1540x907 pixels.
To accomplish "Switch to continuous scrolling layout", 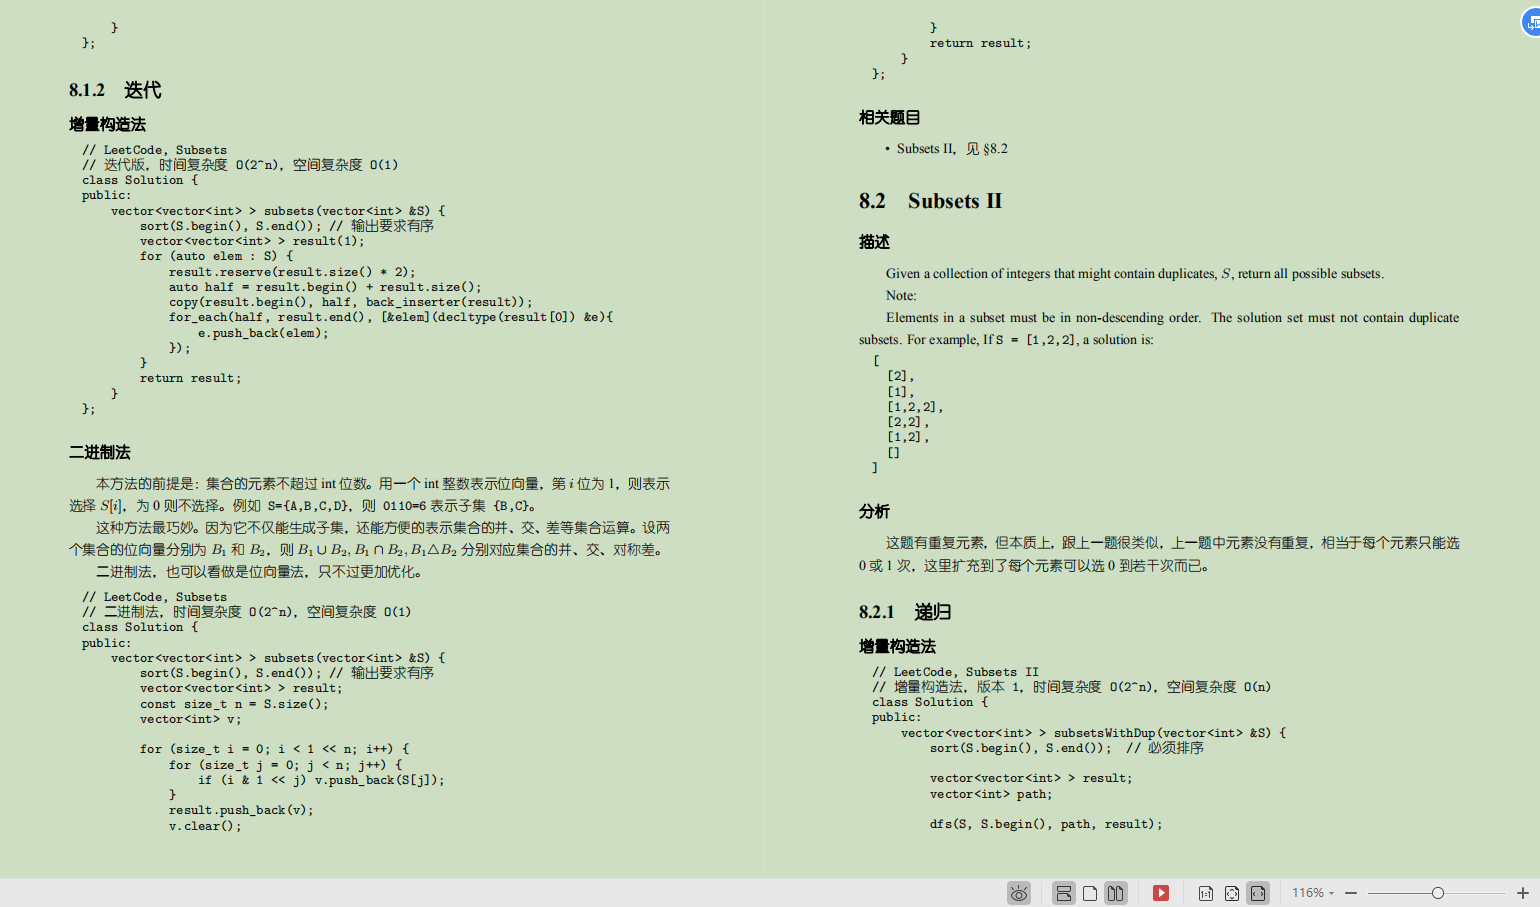I will tap(1064, 893).
